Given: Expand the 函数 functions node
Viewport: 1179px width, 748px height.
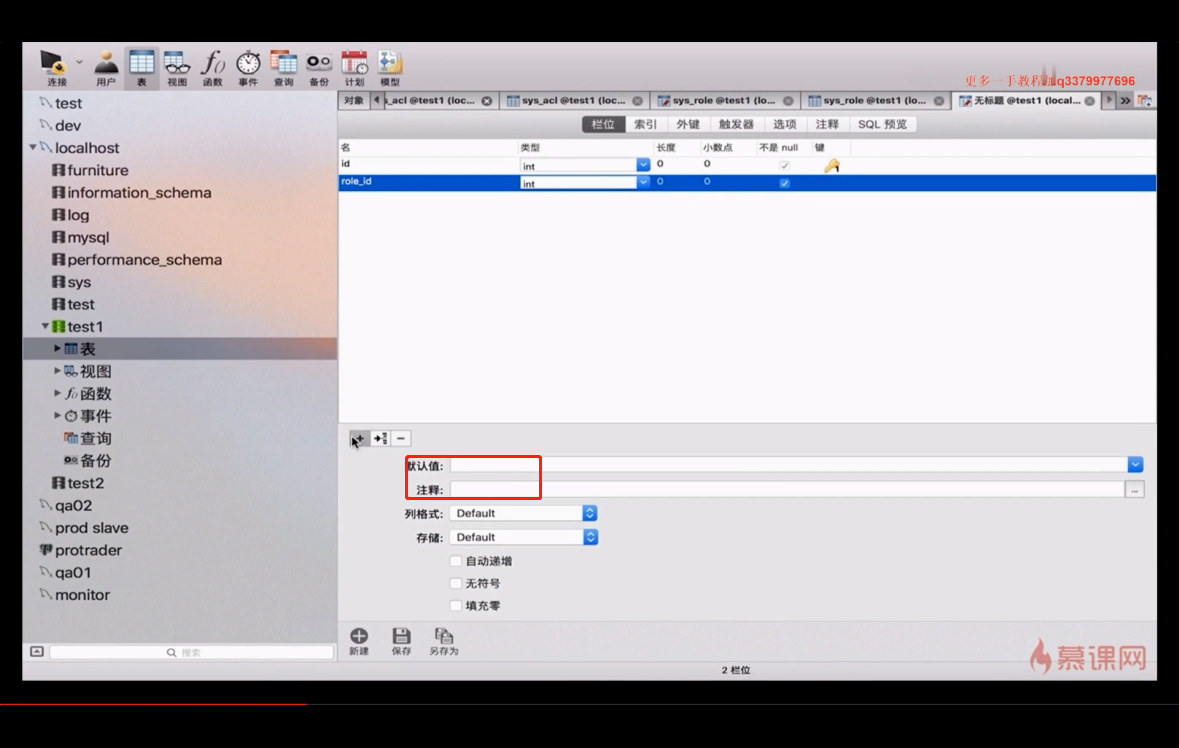Looking at the screenshot, I should pos(57,393).
